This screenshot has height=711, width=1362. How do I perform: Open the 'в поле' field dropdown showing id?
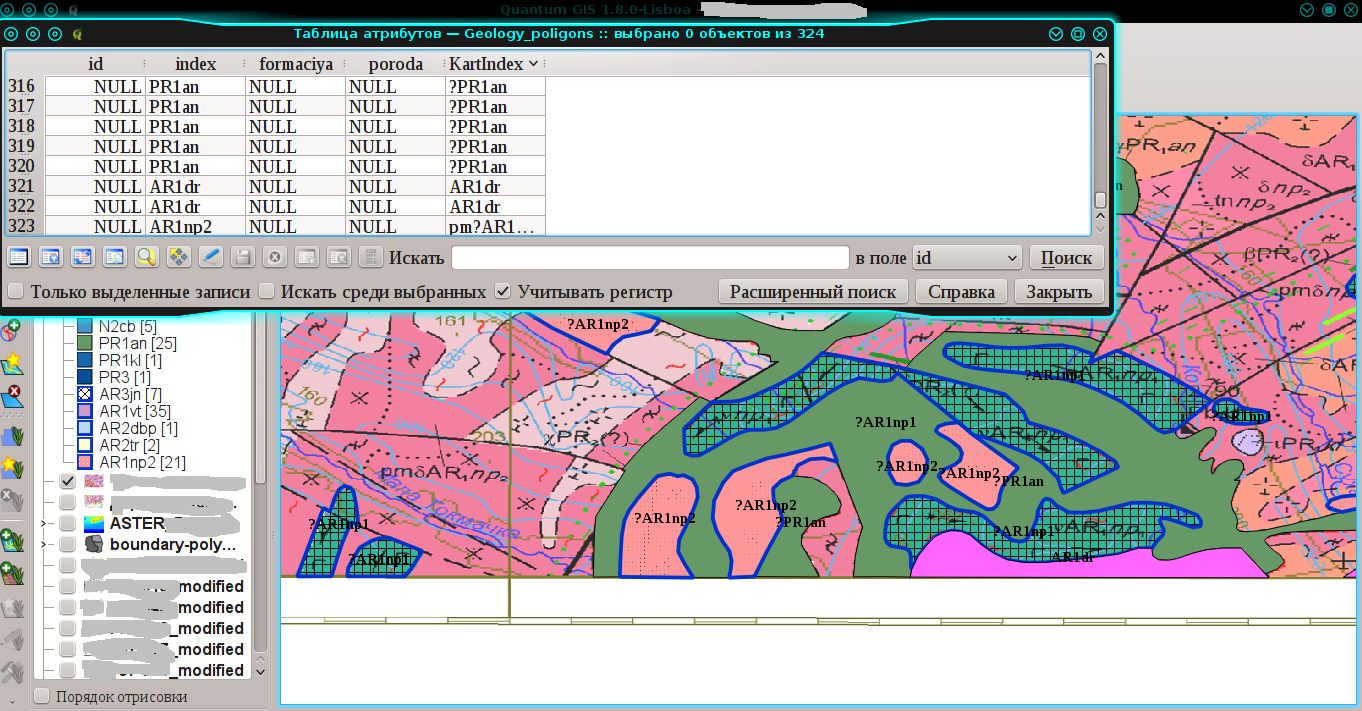coord(966,258)
